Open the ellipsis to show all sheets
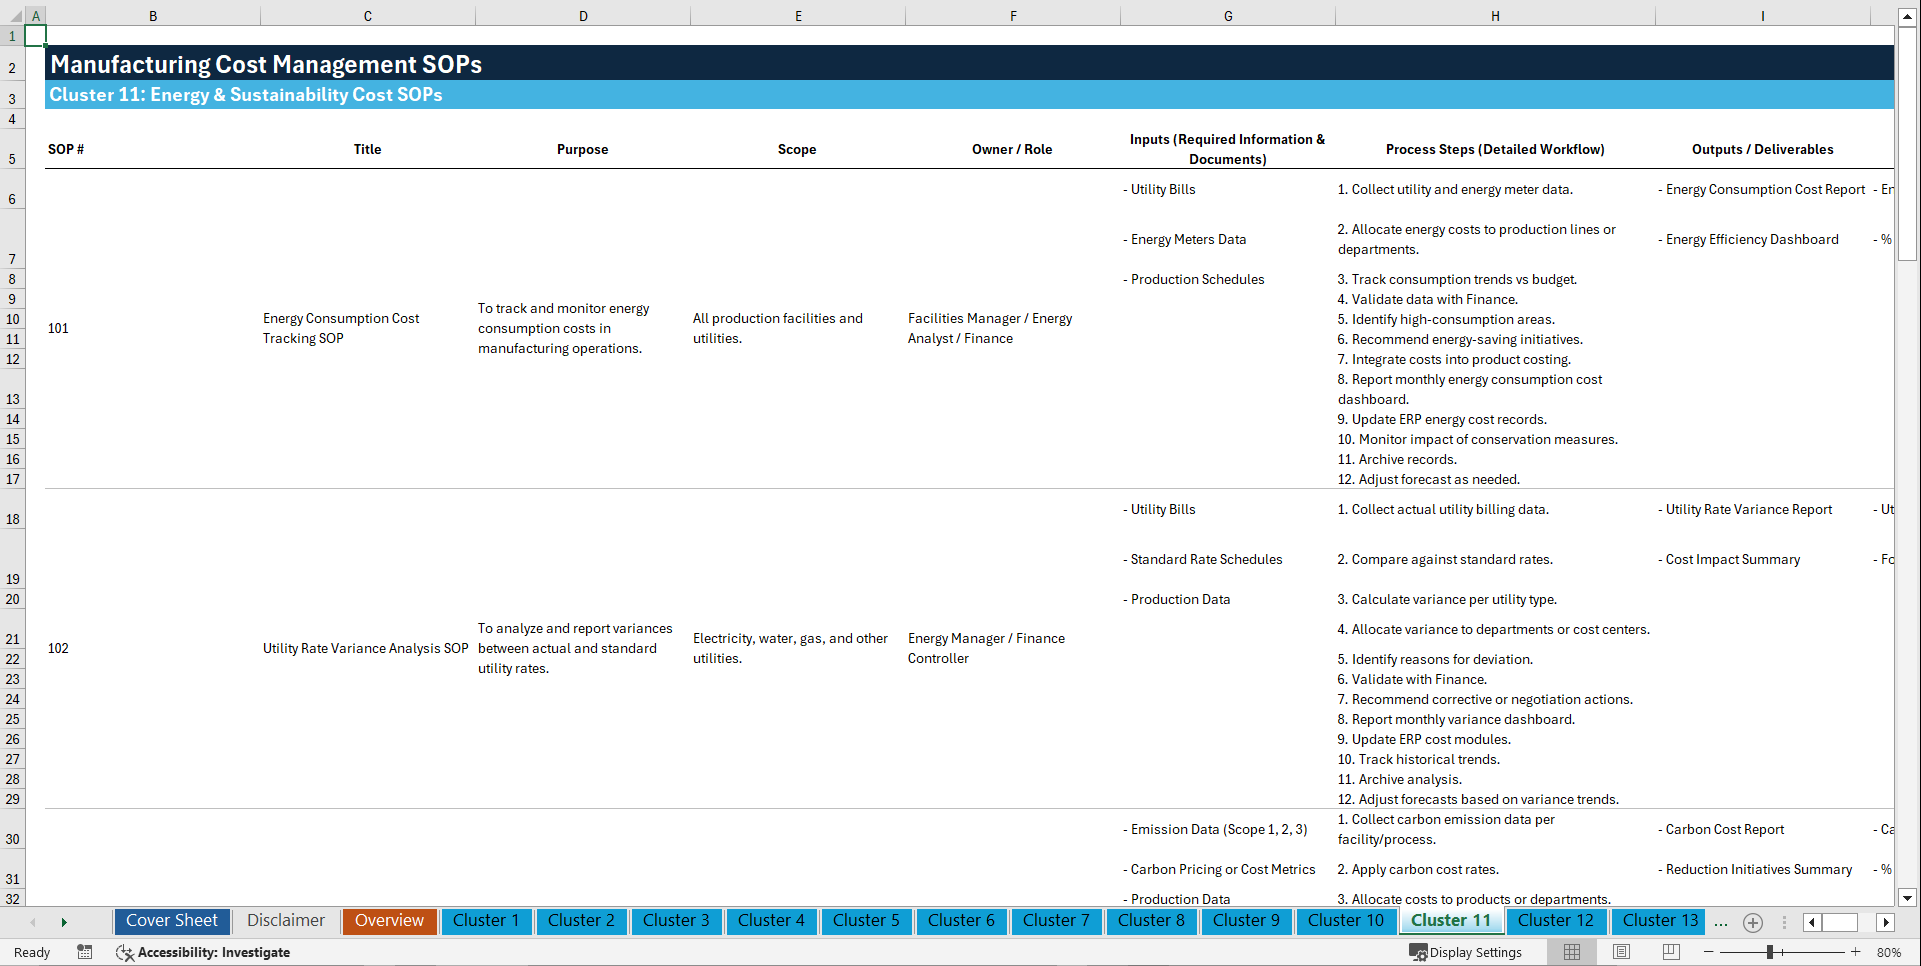 coord(1721,923)
